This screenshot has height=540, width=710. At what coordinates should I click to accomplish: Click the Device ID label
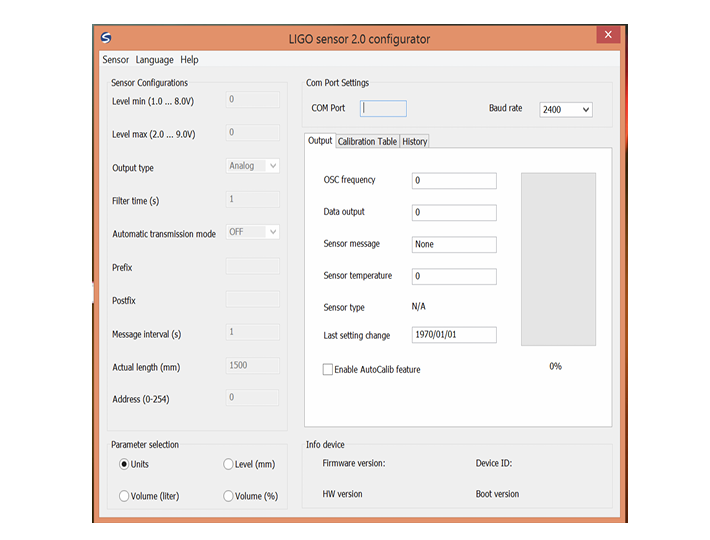click(x=494, y=463)
